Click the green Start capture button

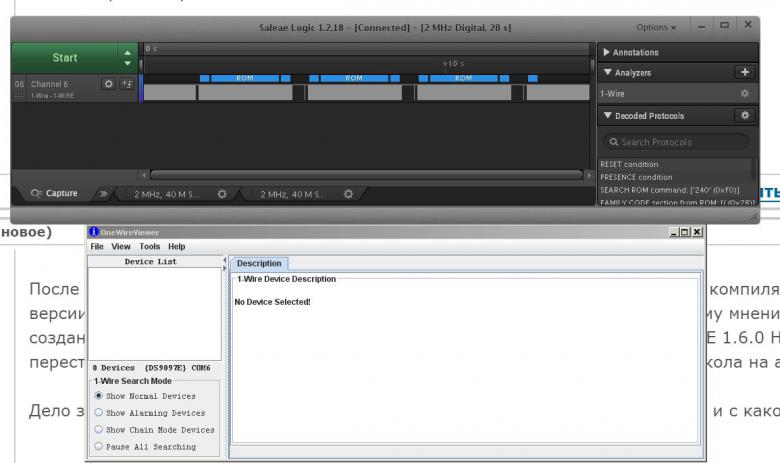tap(65, 58)
